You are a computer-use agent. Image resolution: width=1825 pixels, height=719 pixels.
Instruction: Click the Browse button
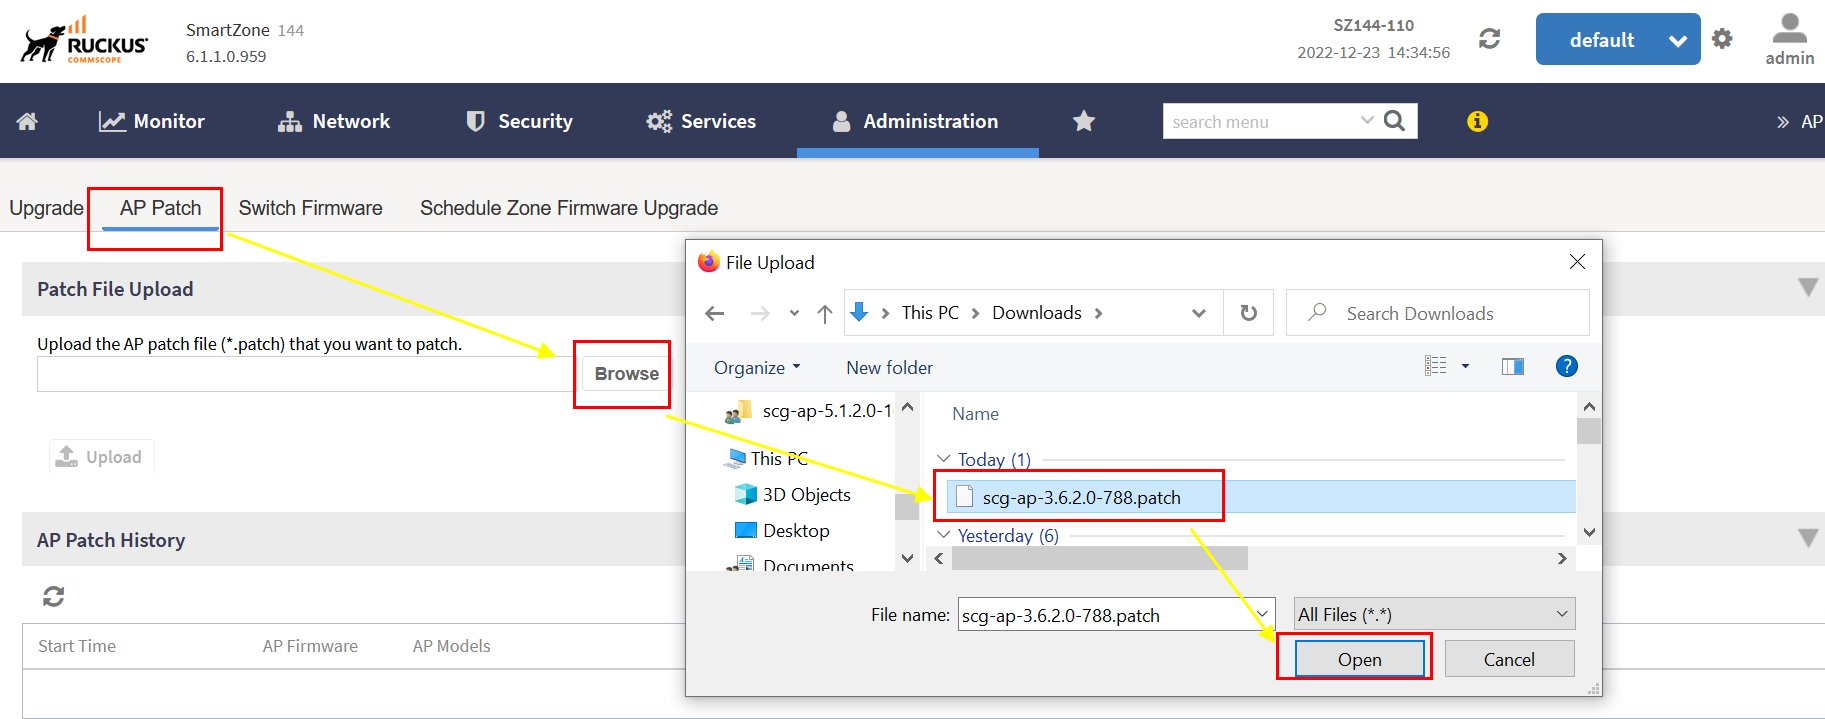[x=627, y=374]
